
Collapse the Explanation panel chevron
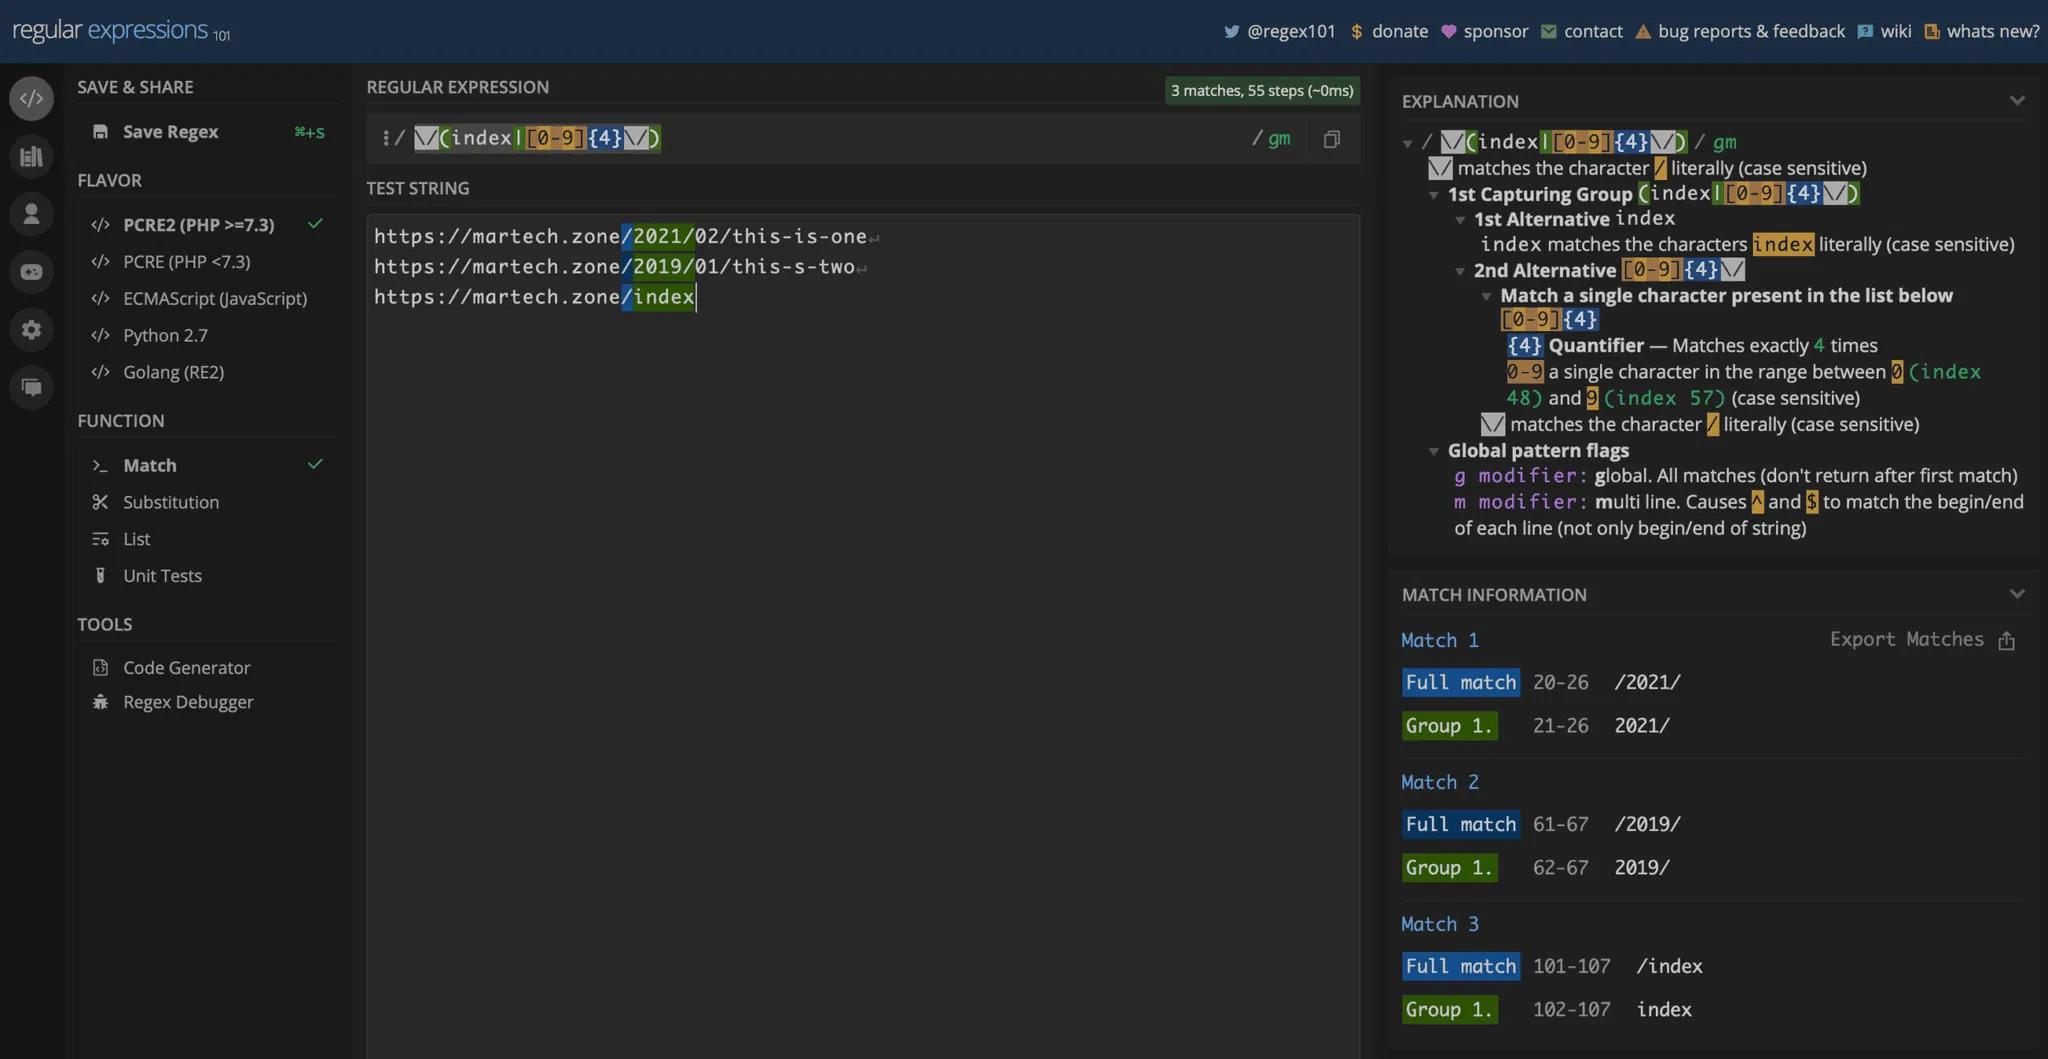2017,101
